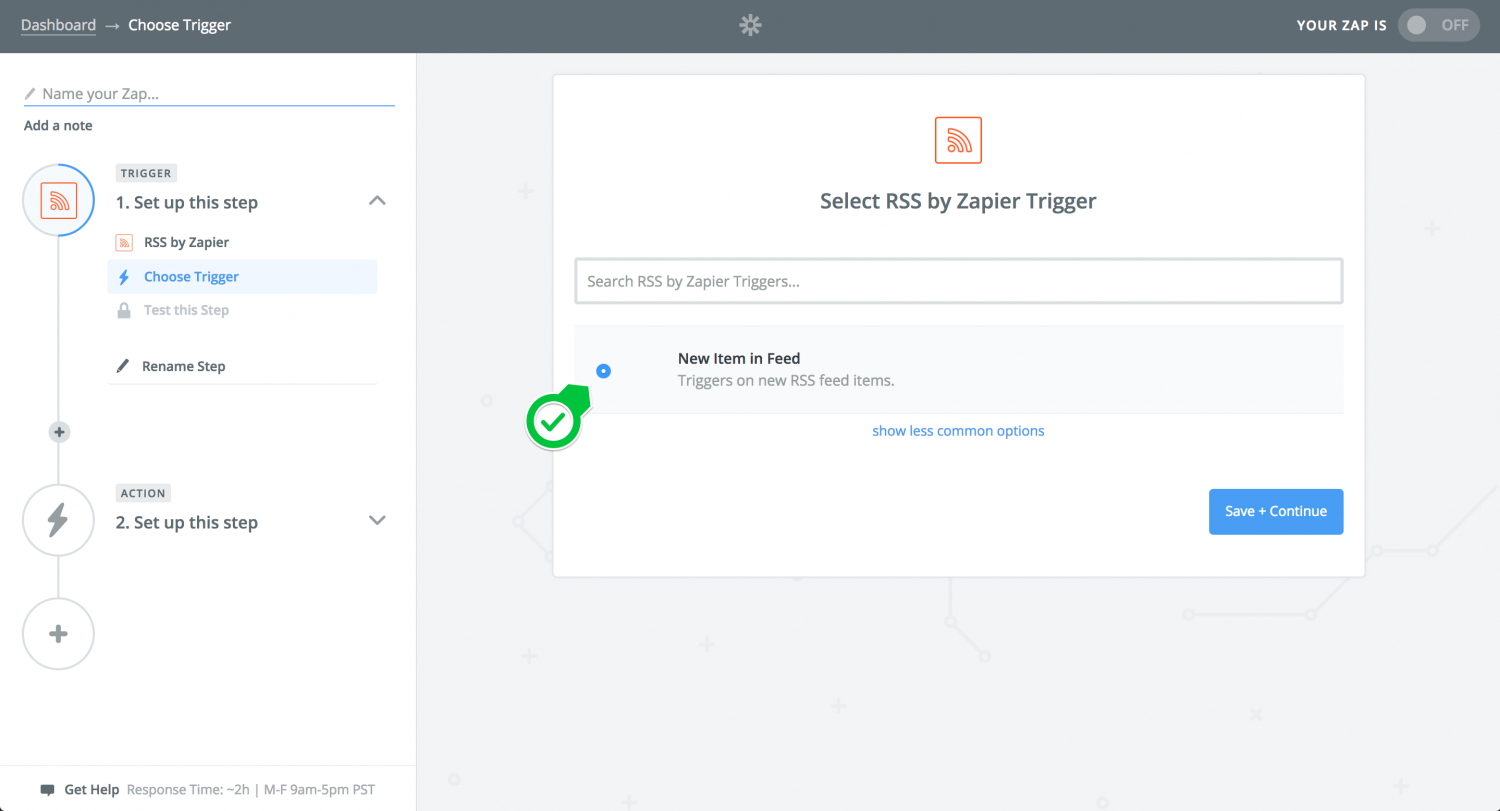
Task: Click Add a note
Action: [x=58, y=125]
